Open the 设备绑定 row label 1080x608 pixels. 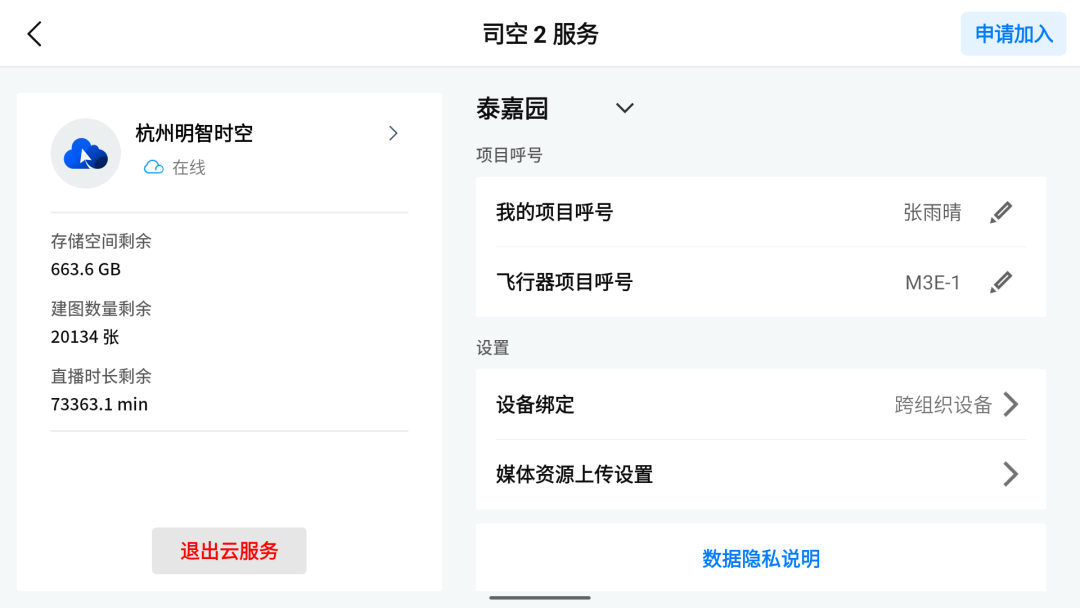click(x=535, y=405)
